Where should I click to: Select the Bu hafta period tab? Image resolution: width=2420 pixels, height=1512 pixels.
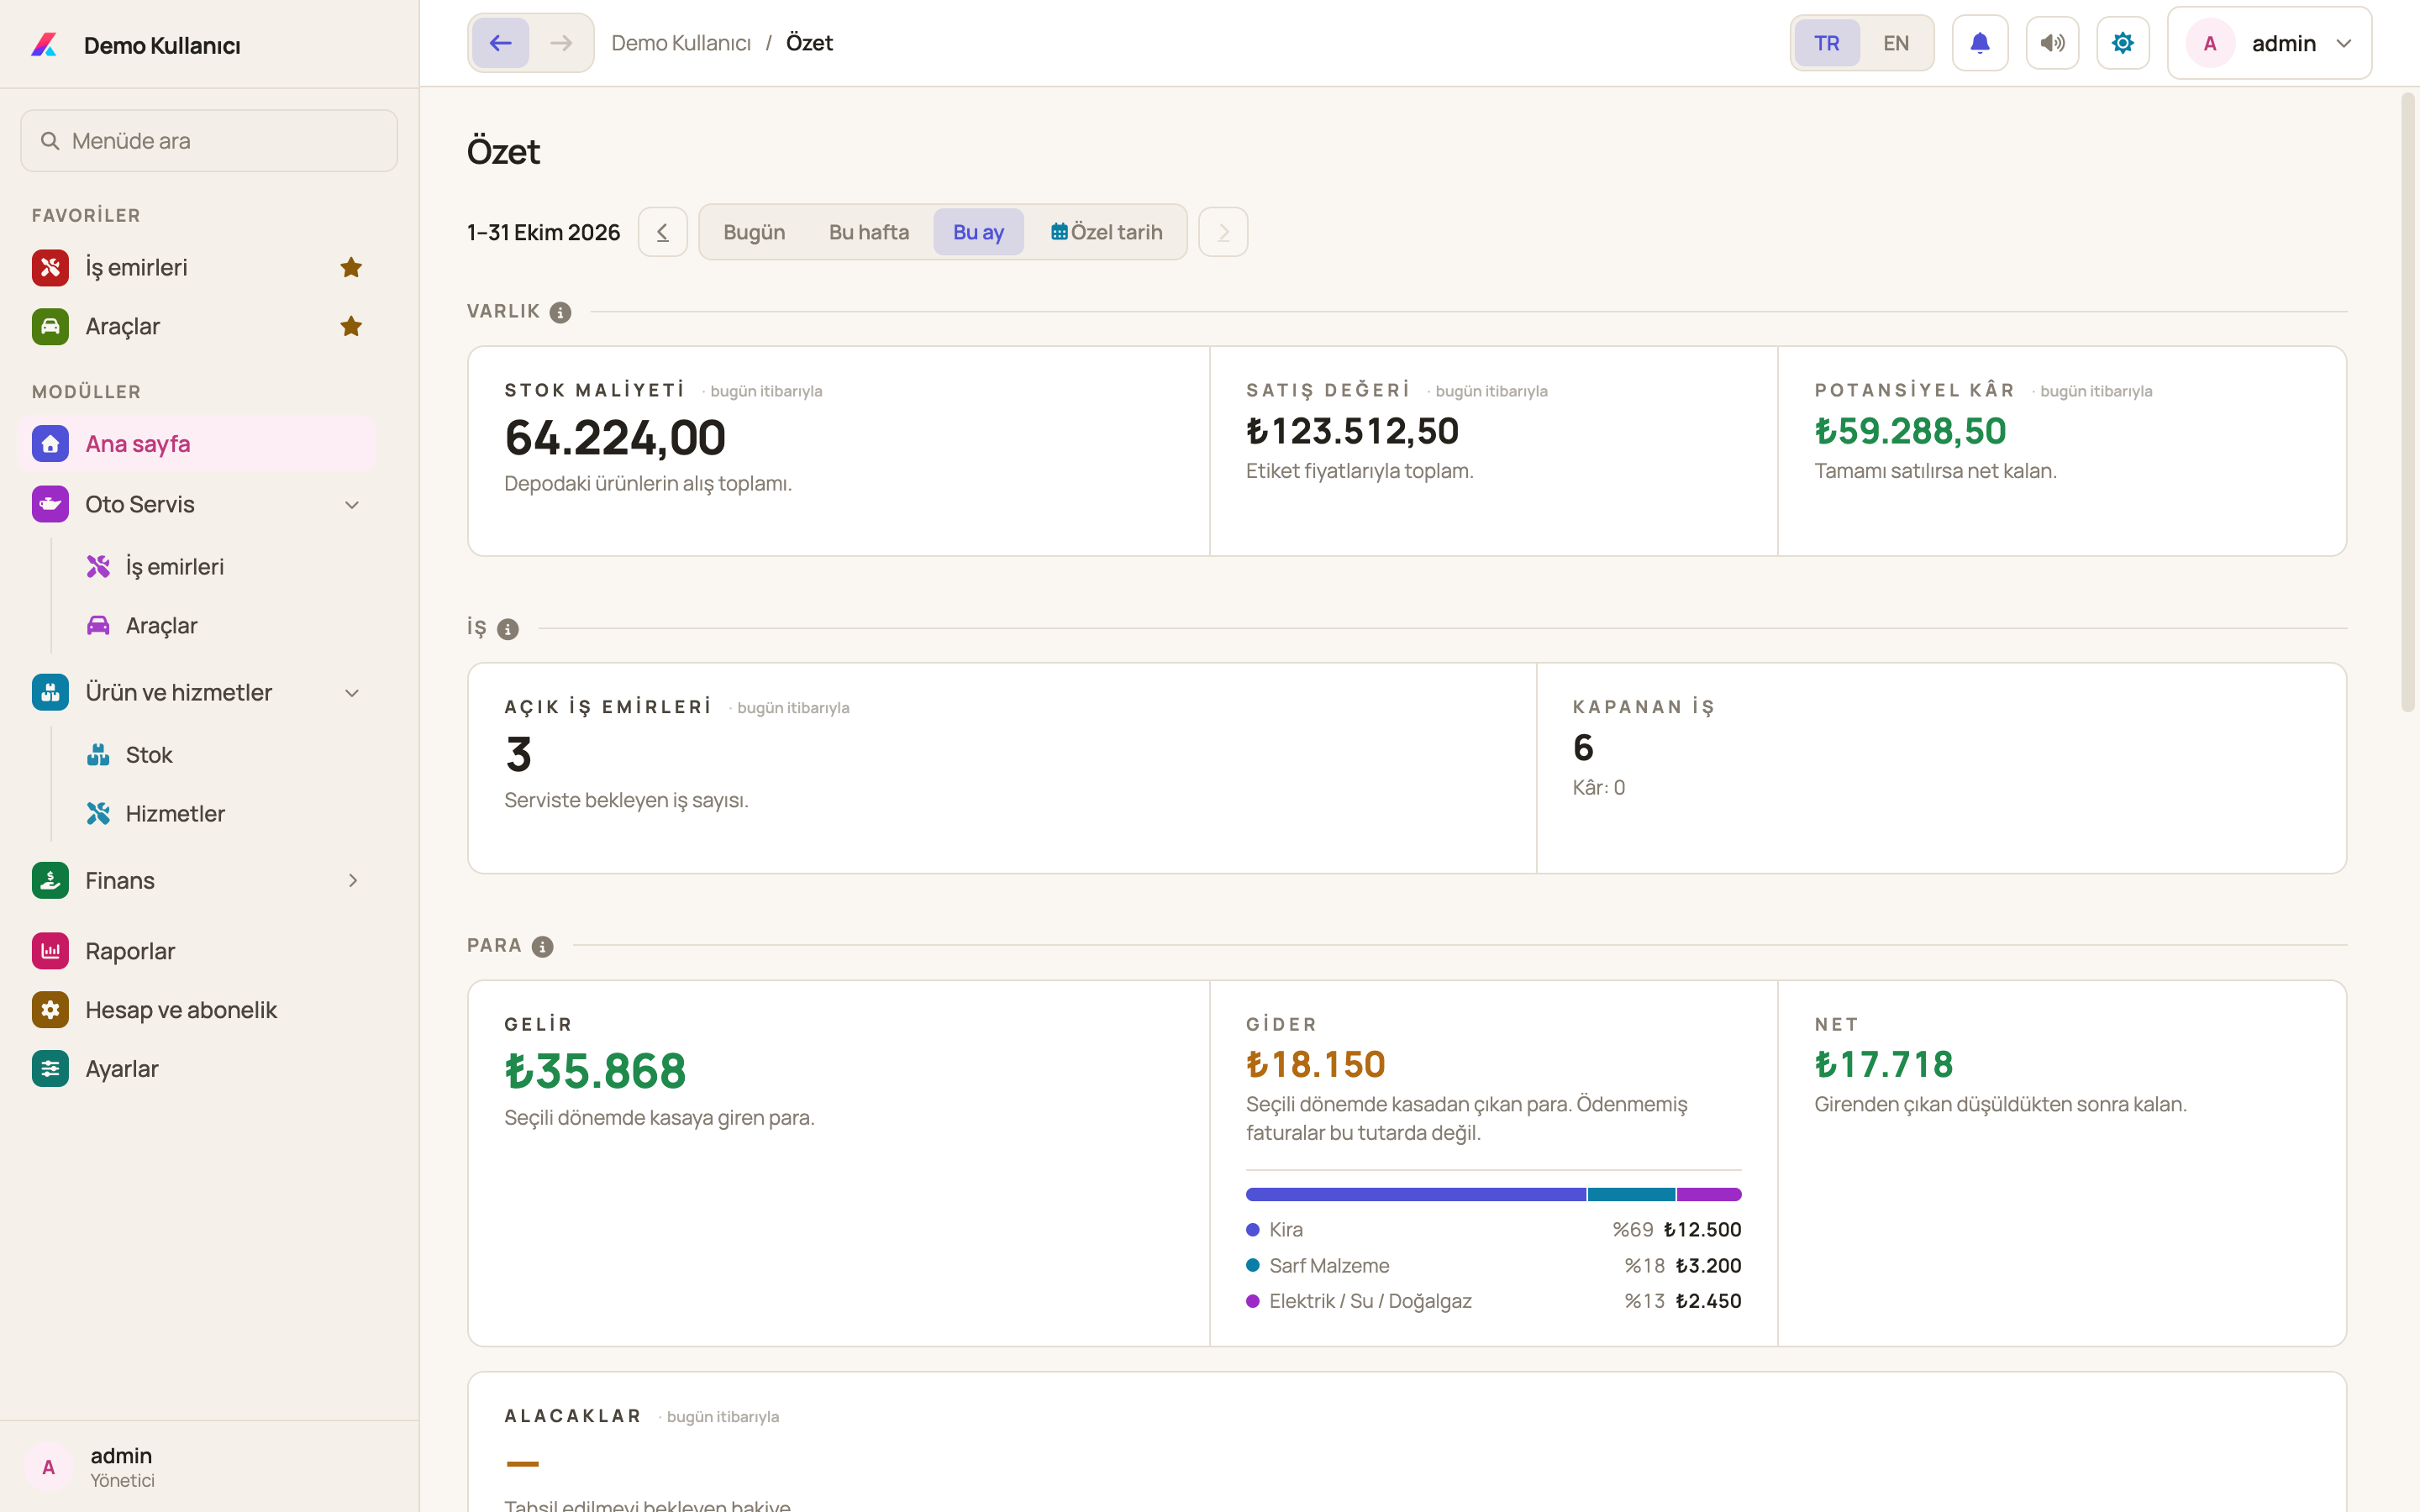pyautogui.click(x=869, y=232)
